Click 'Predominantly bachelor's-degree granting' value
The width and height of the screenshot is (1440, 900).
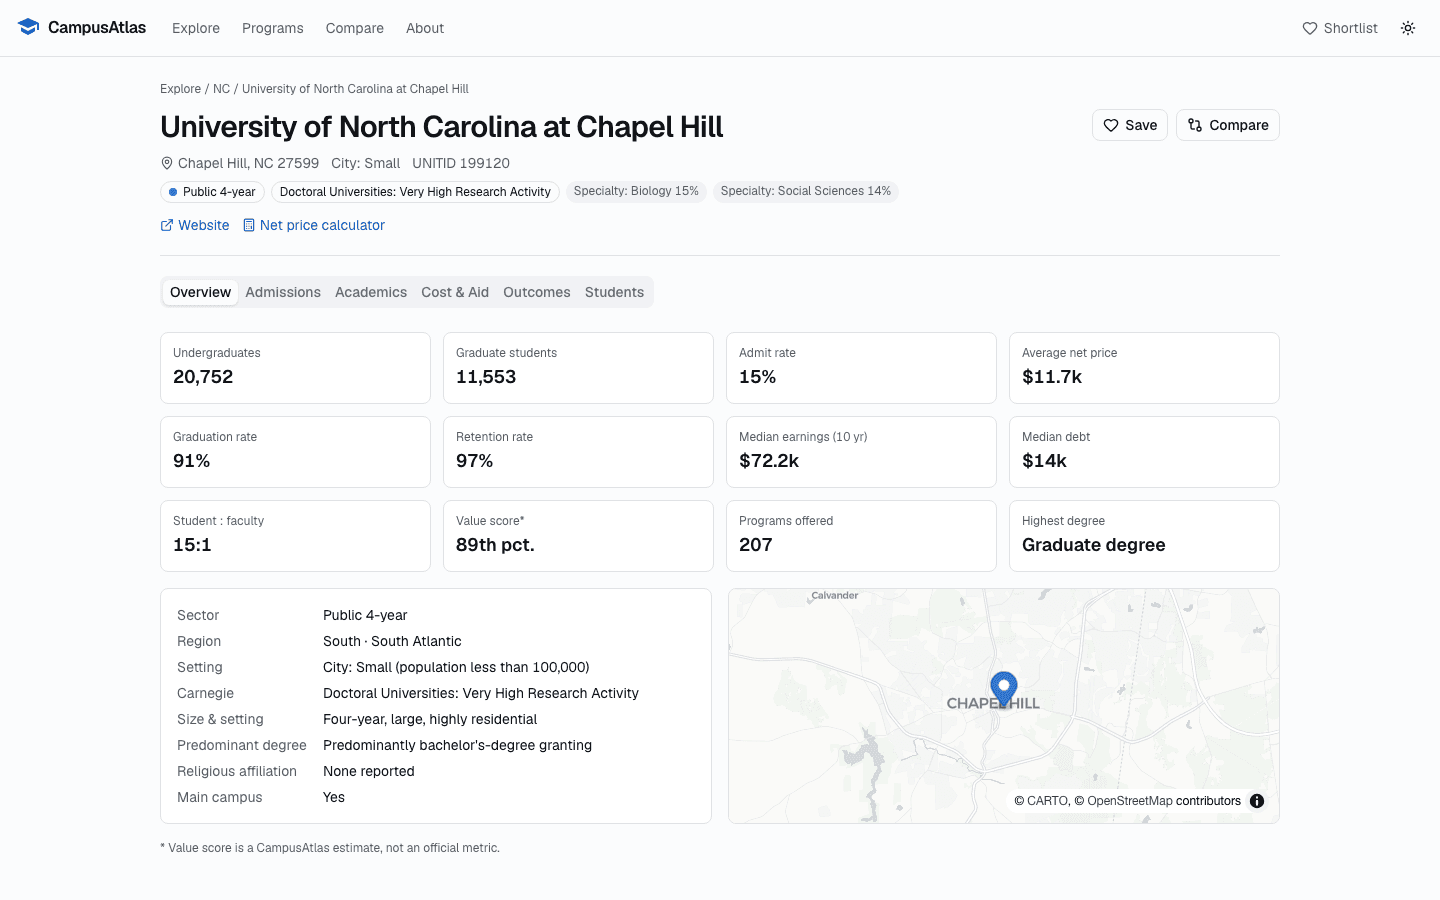[x=457, y=745]
